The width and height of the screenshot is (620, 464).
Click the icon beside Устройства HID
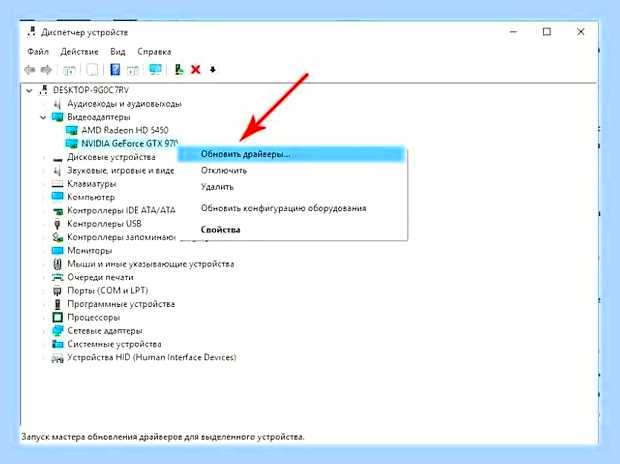click(57, 358)
